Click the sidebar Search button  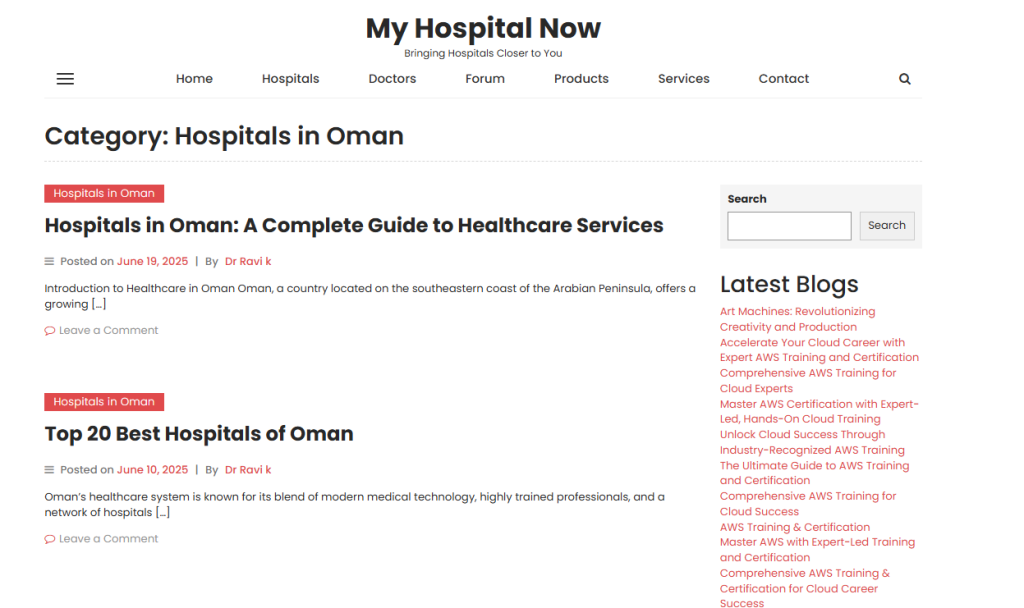[886, 226]
